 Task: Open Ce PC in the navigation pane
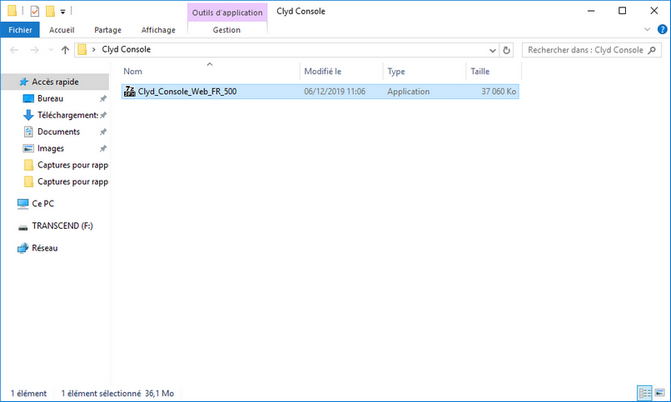[43, 204]
